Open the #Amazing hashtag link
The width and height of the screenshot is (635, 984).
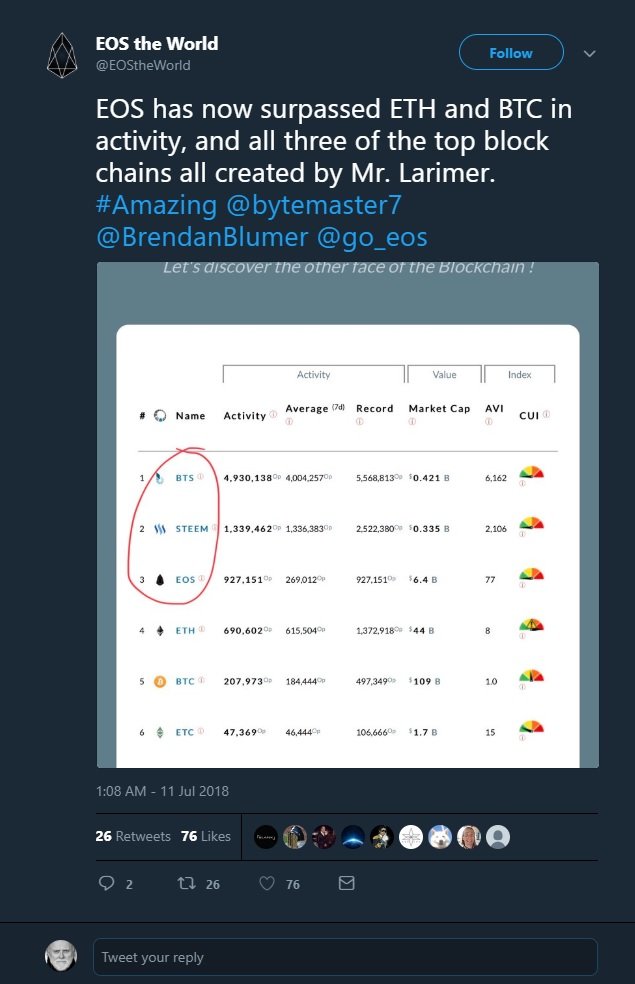tap(156, 205)
